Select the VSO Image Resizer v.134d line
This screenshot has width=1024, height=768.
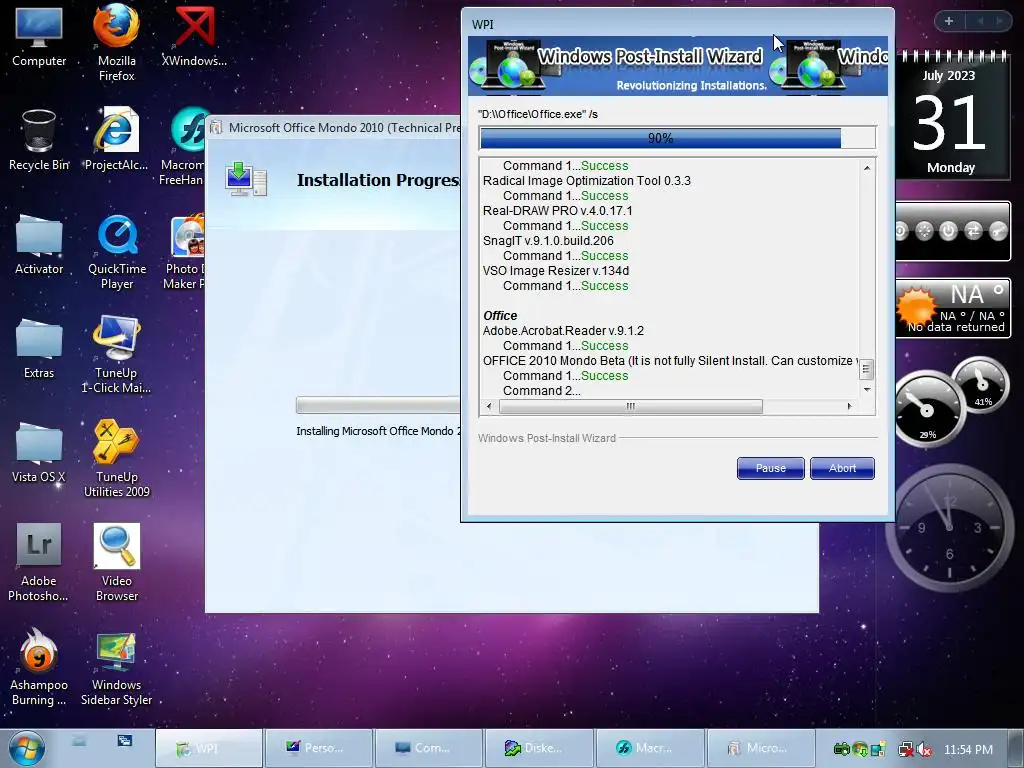pyautogui.click(x=556, y=271)
